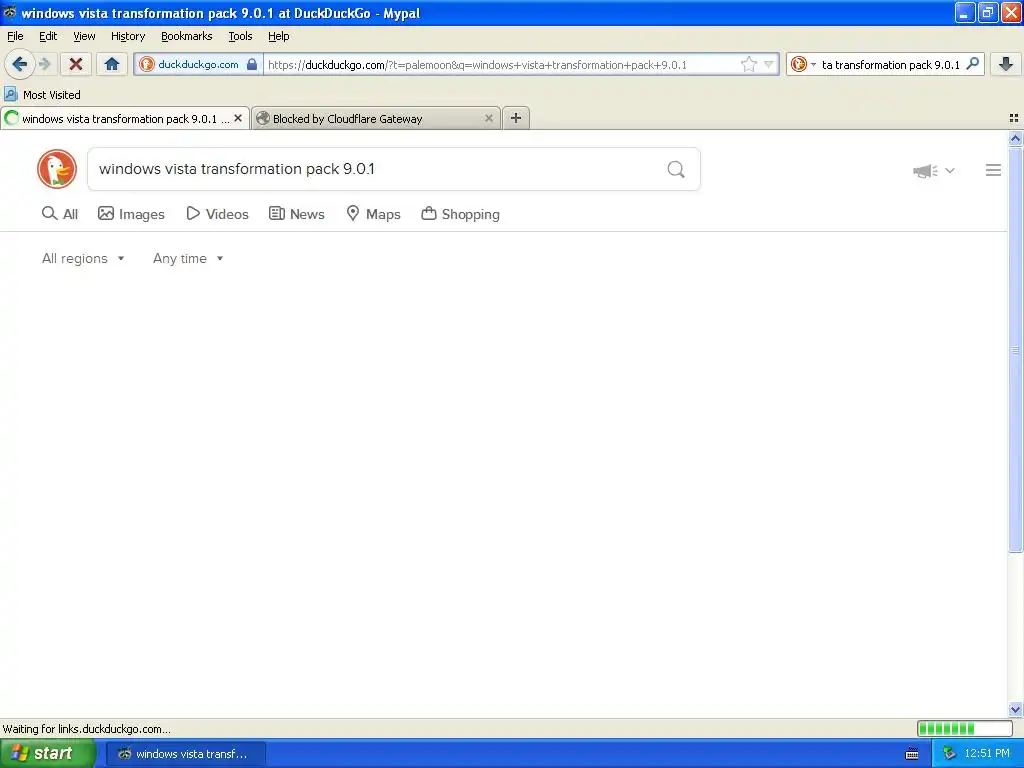Switch to Blocked by Cloudflare Gateway tab
Viewport: 1024px width, 768px height.
tap(376, 118)
